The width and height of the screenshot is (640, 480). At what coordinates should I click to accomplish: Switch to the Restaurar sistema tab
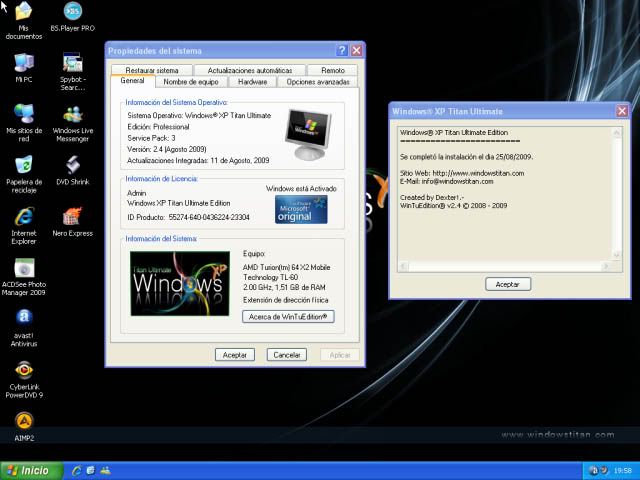click(151, 70)
